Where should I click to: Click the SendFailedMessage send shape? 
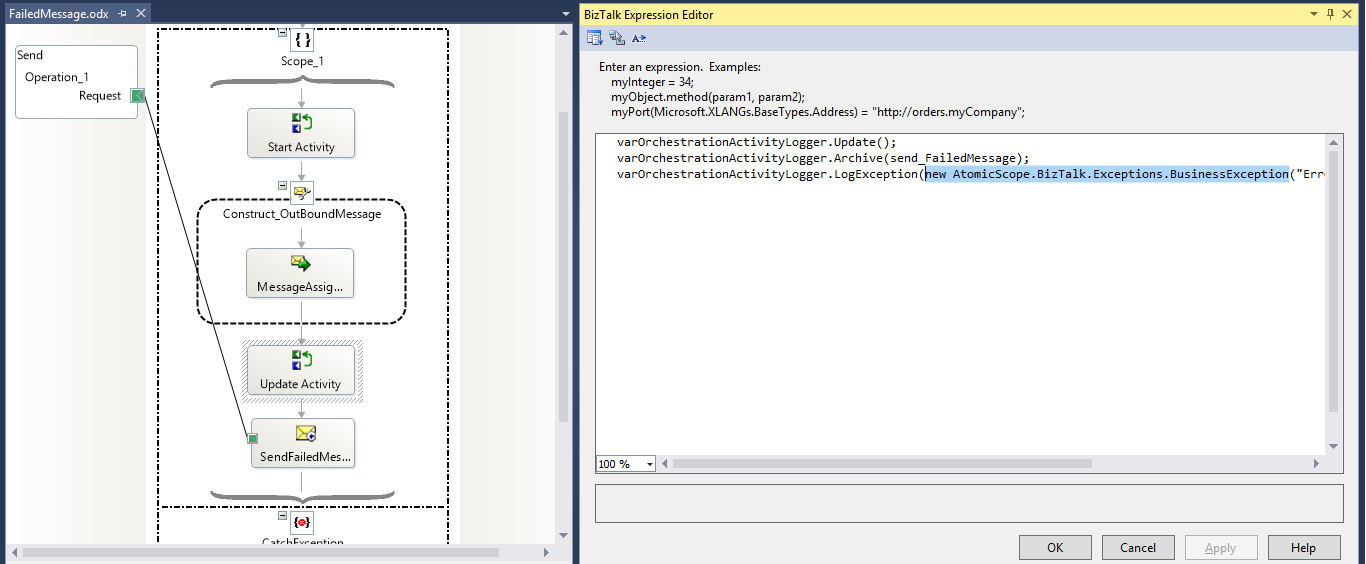pos(303,444)
